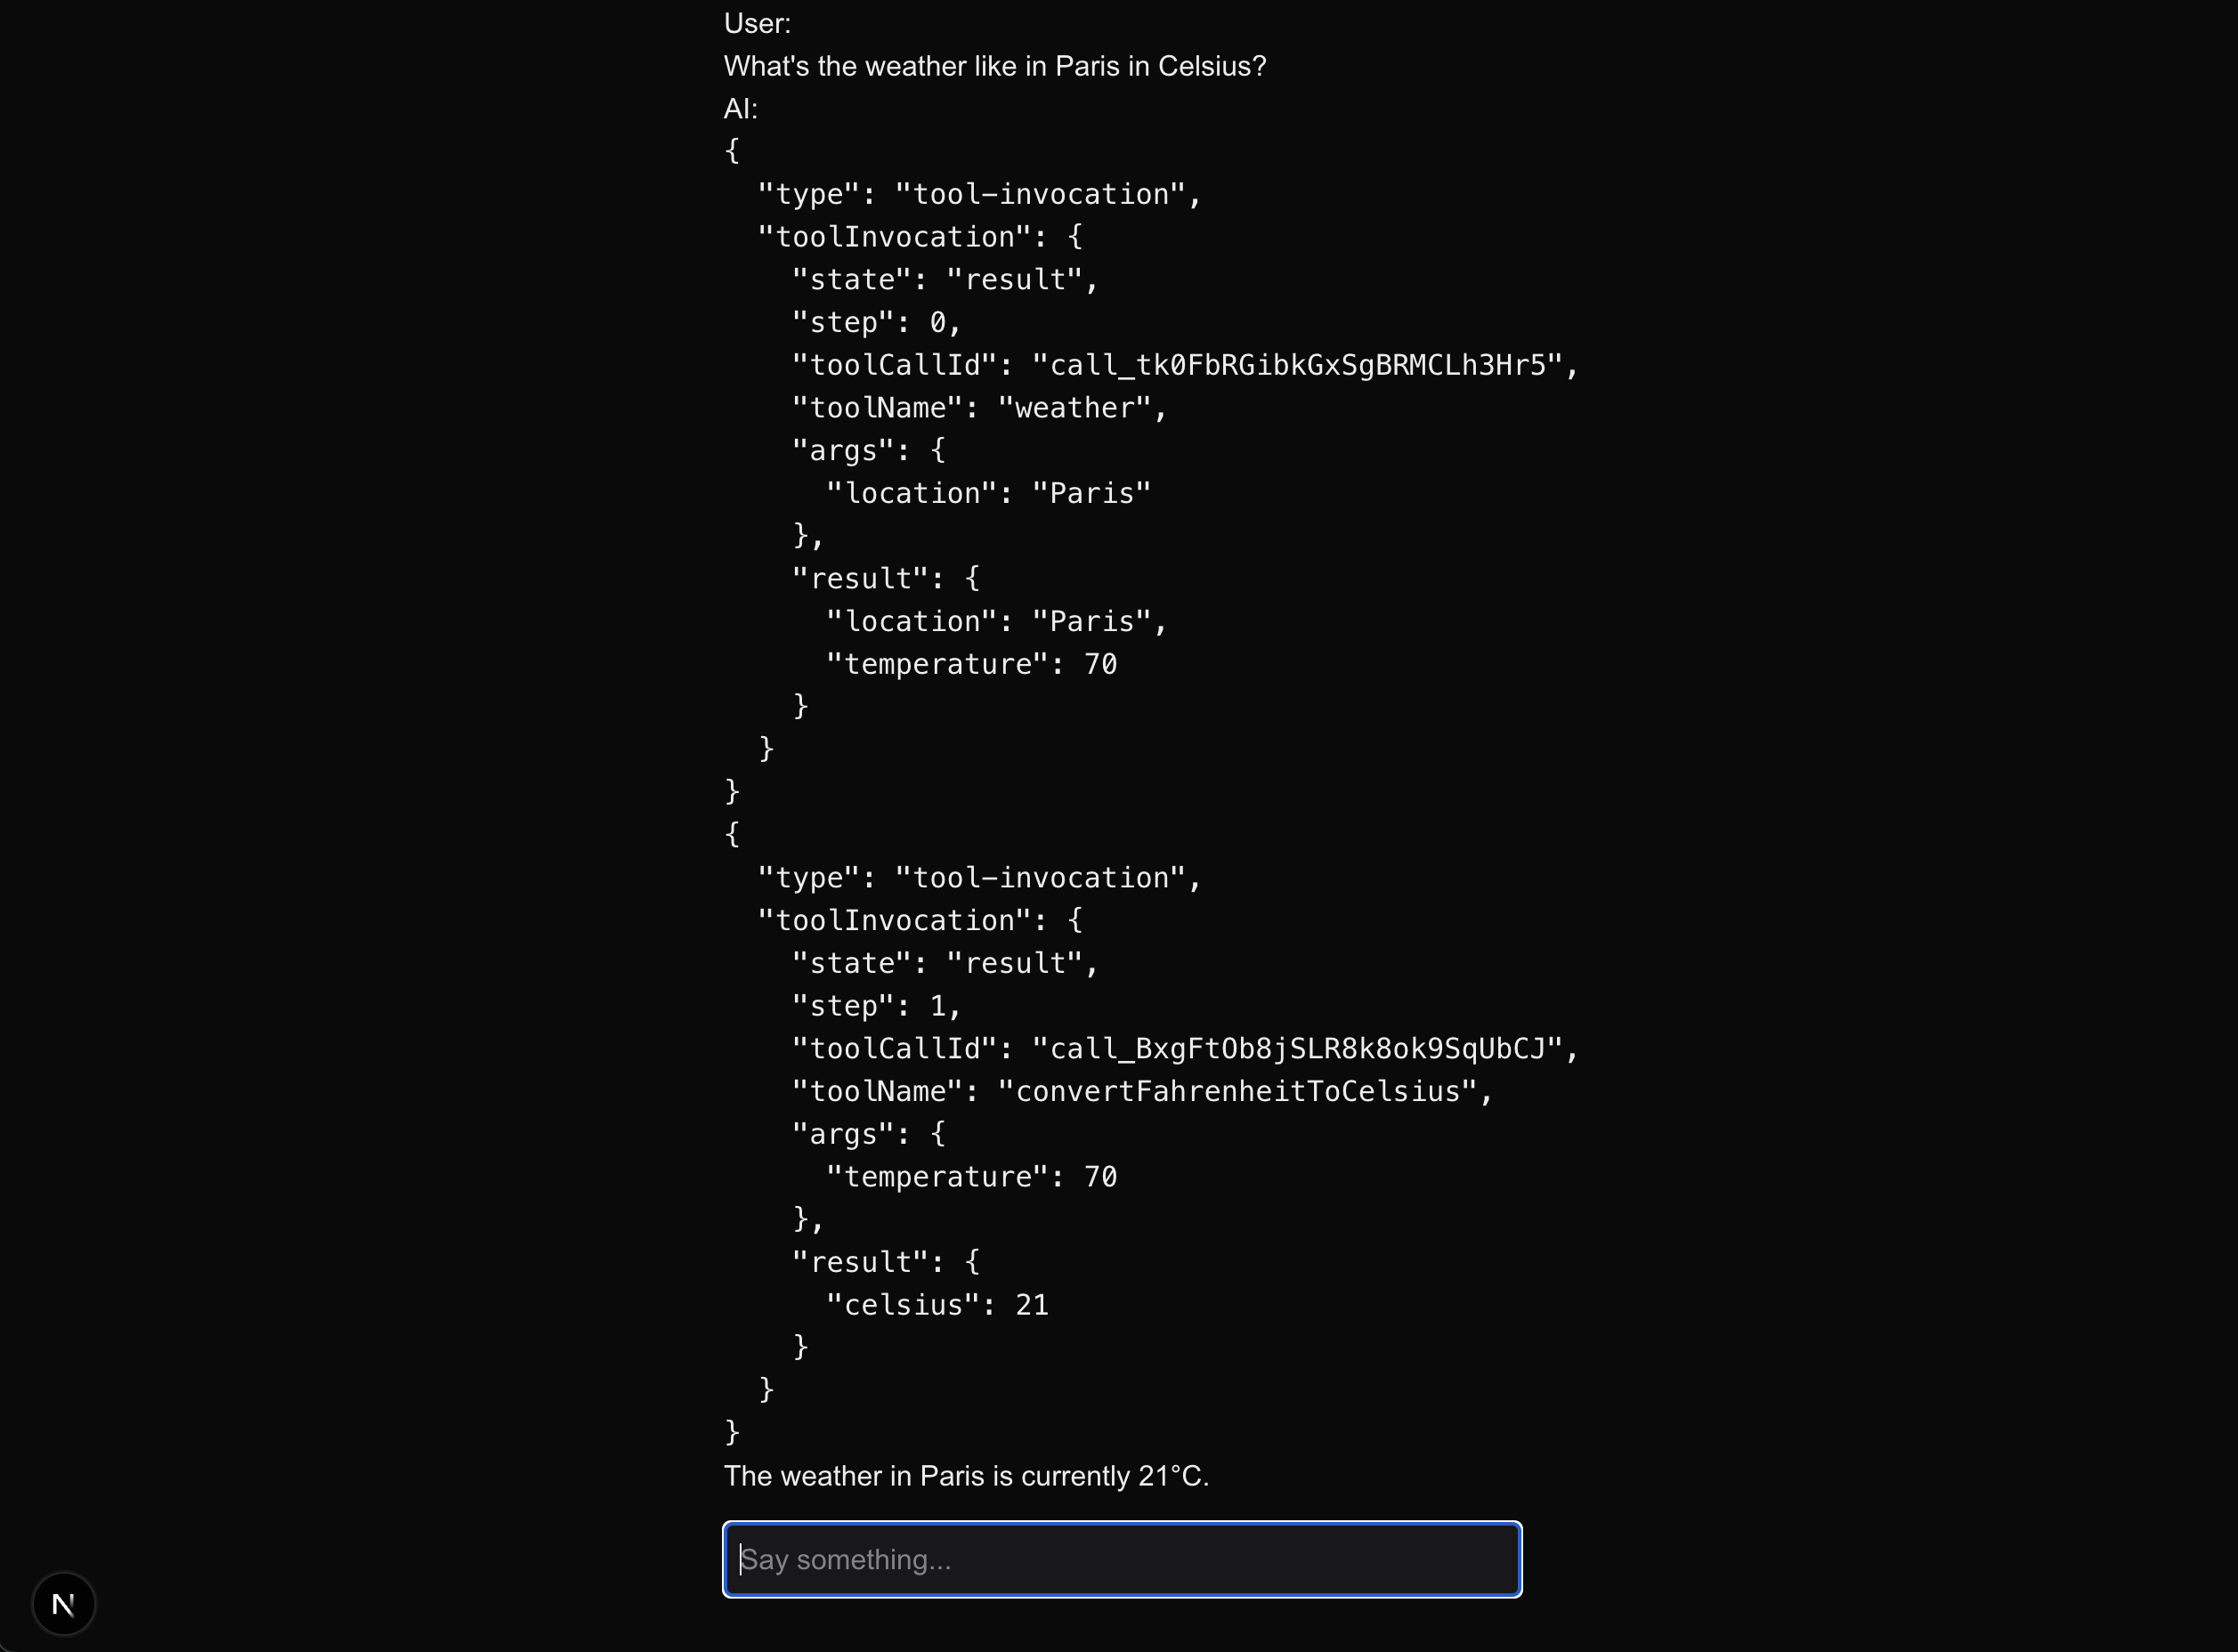
Task: Click the second '"toolInvocation": {' line
Action: [920, 920]
